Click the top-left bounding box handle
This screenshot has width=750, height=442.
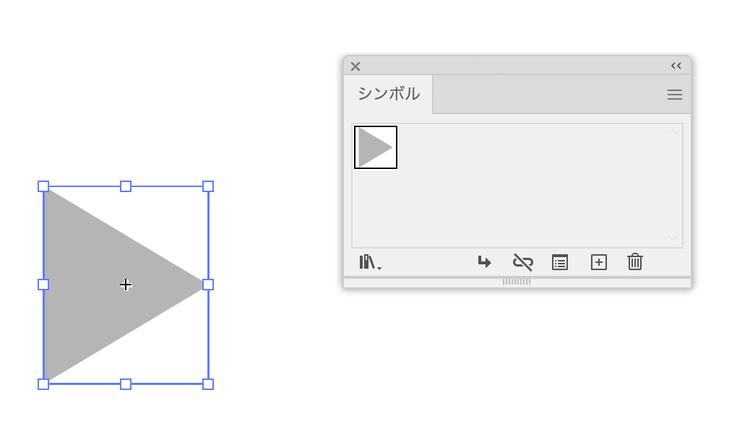click(43, 186)
